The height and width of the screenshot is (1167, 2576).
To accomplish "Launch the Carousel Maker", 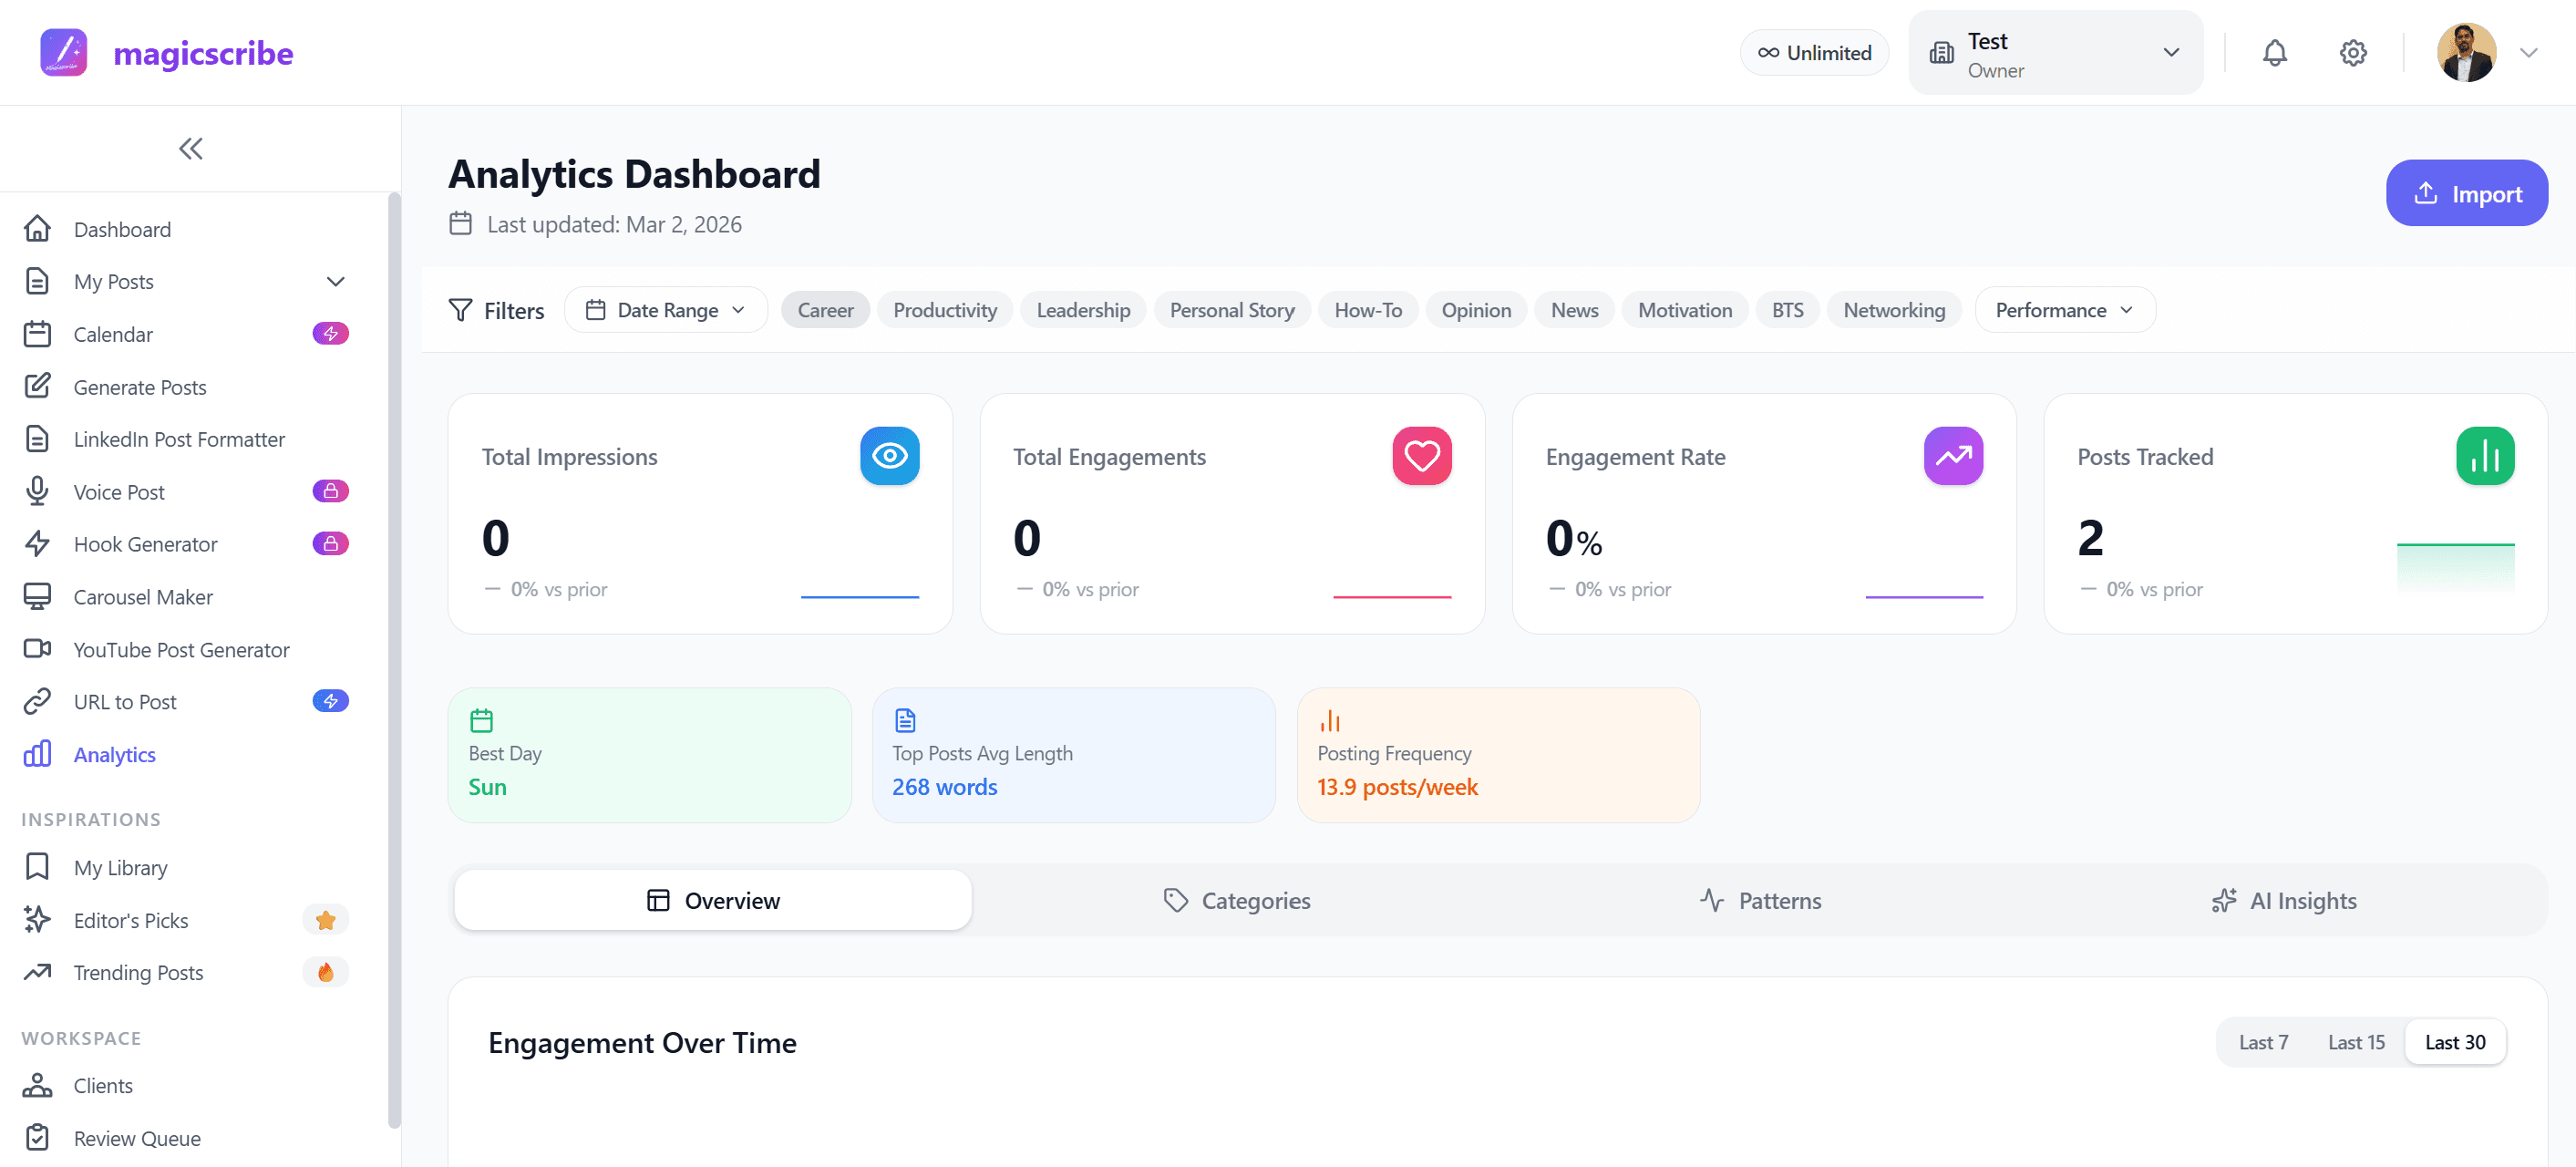I will [x=143, y=596].
